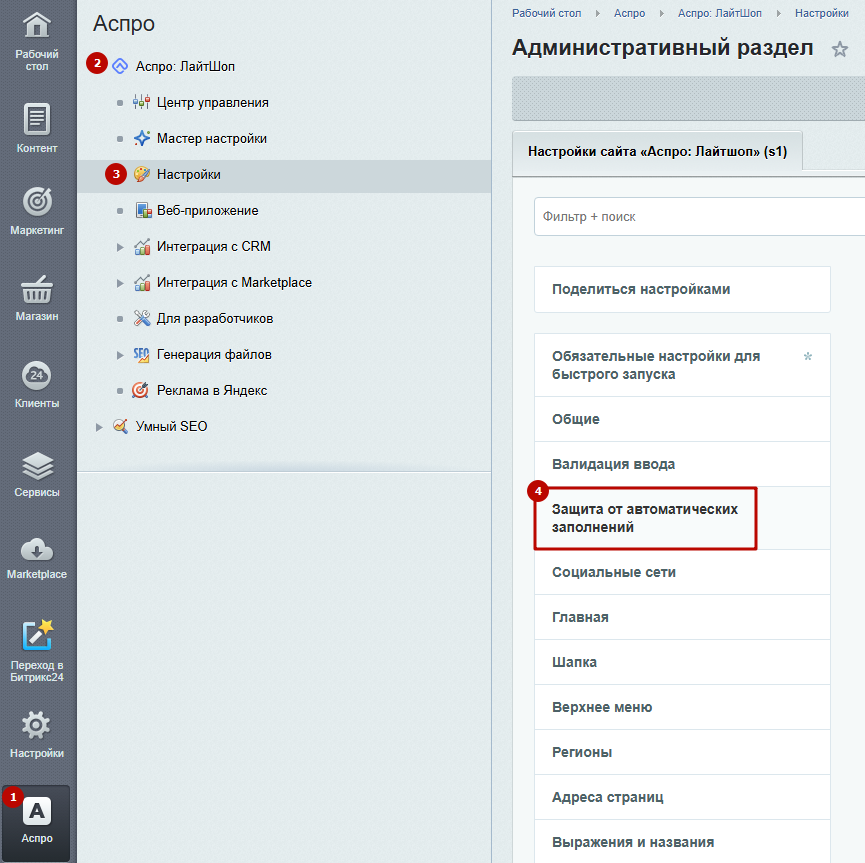Open Веб-приложение tree item
The image size is (865, 863).
207,210
